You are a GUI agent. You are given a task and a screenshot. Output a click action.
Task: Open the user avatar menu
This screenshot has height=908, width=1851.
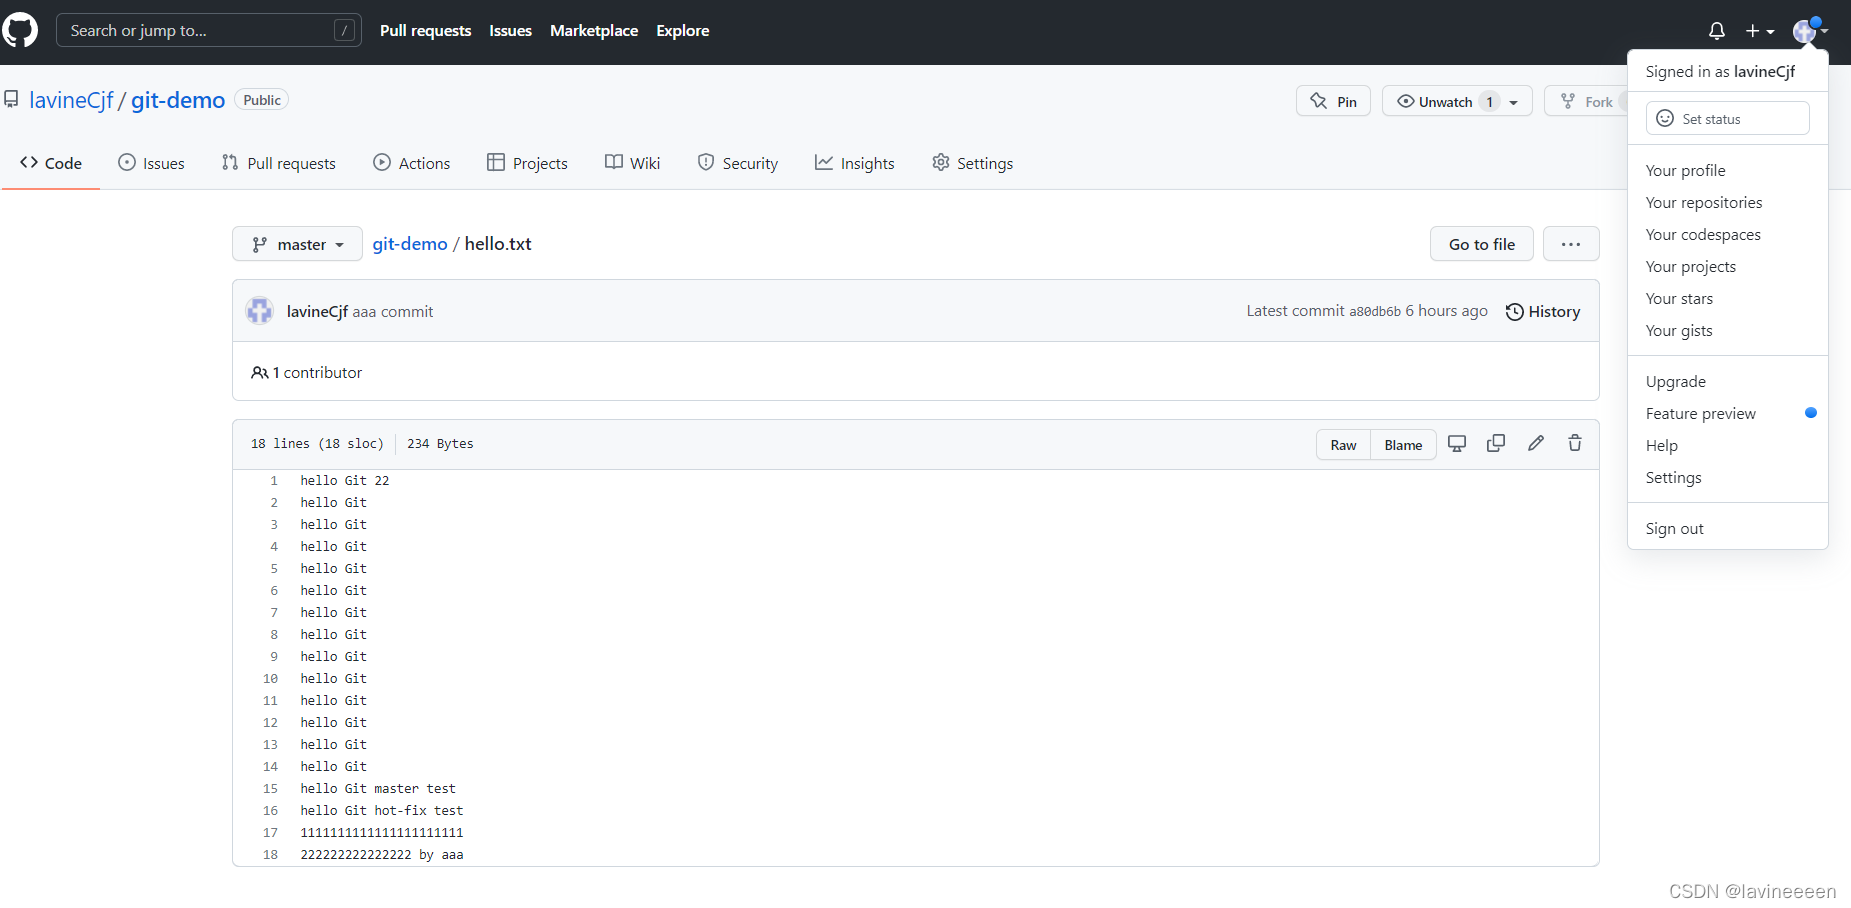pos(1811,31)
